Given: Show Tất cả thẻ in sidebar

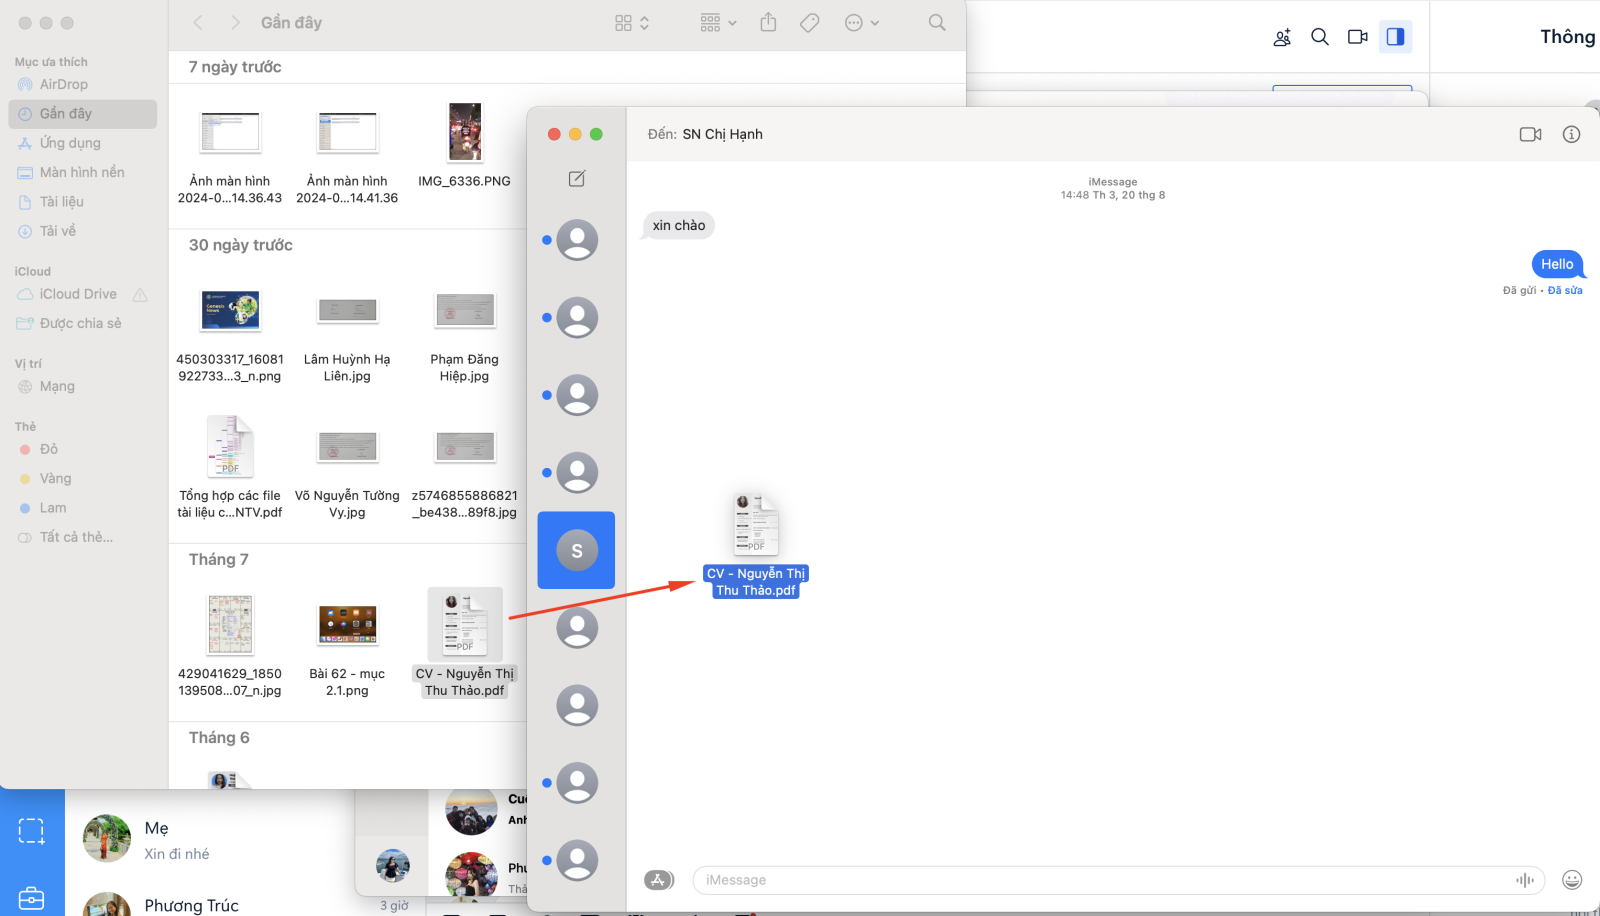Looking at the screenshot, I should 82,537.
